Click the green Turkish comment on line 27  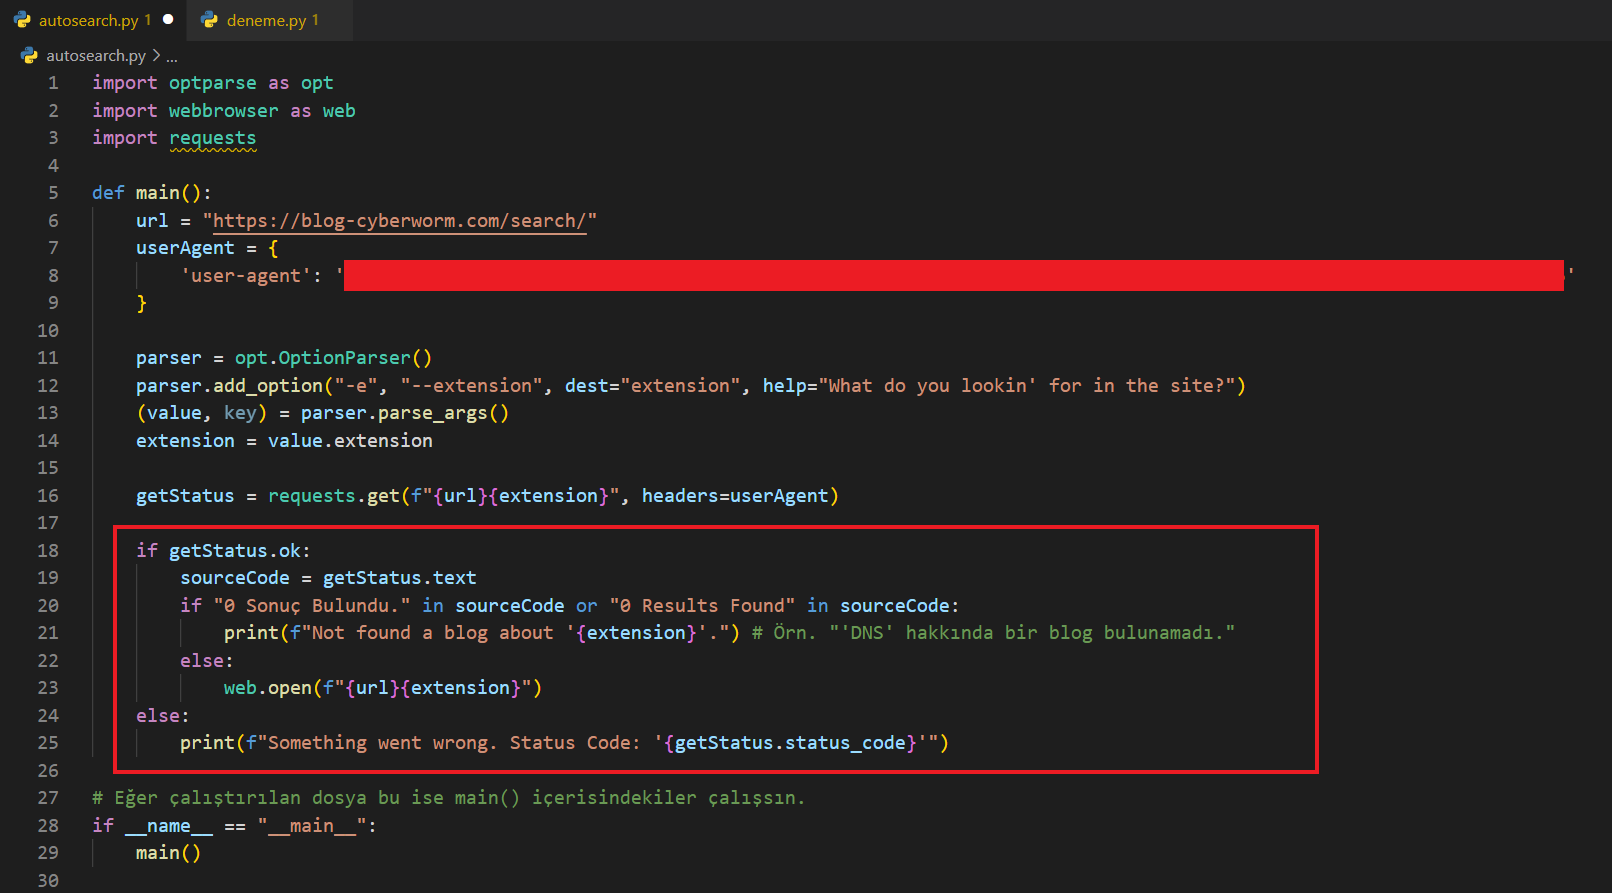tap(448, 798)
